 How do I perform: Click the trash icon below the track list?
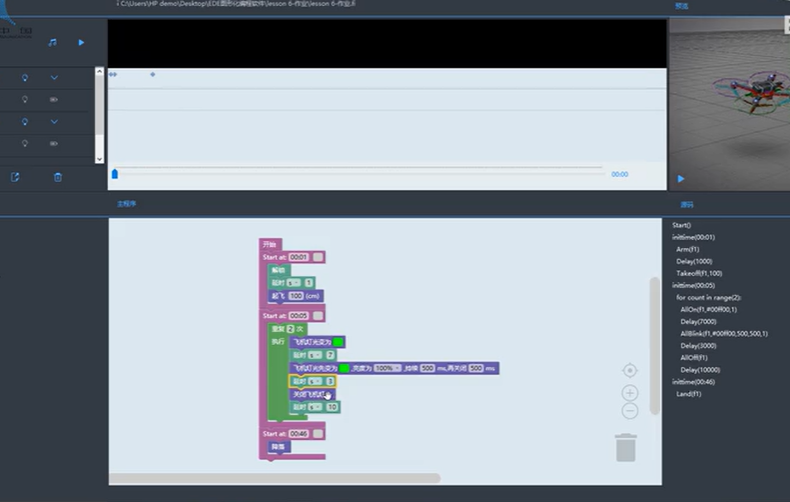58,177
